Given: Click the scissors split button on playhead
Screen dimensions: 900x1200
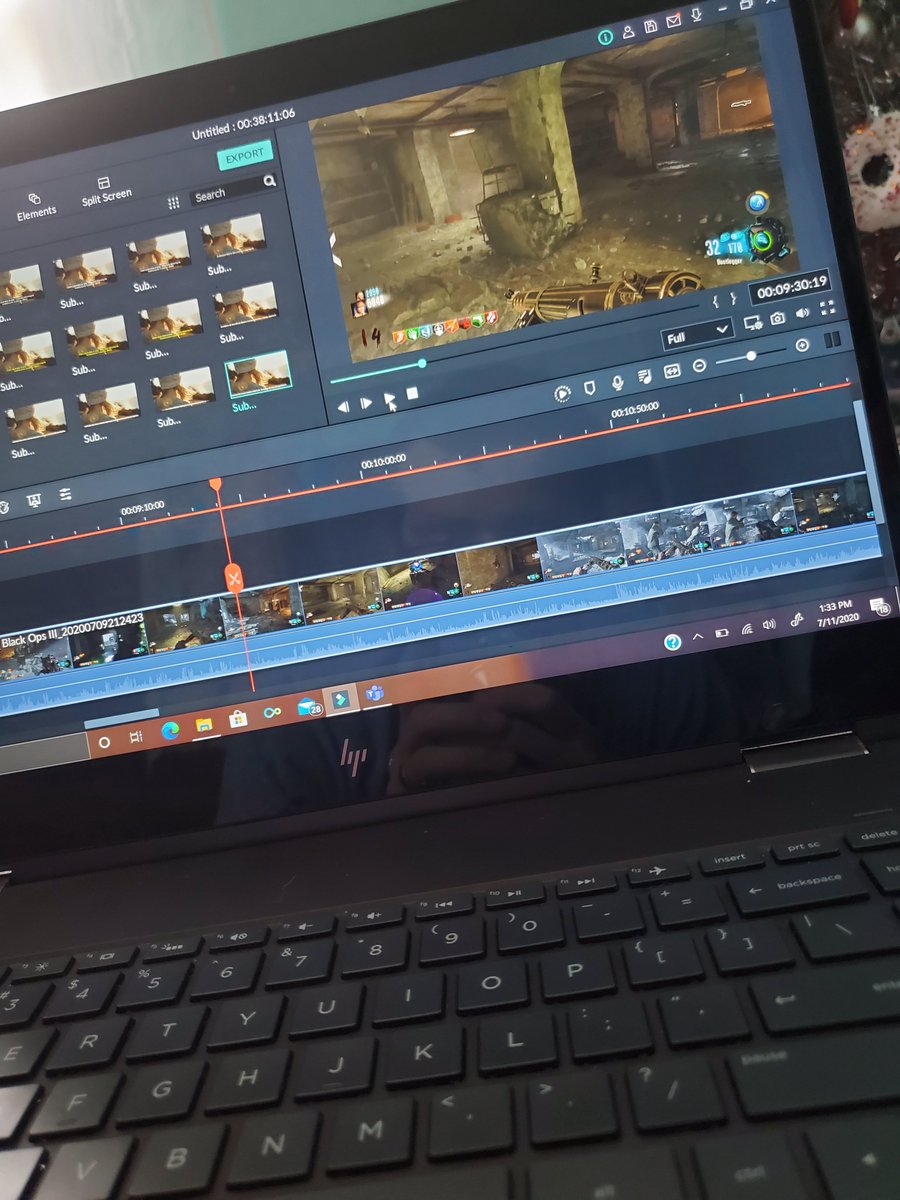Looking at the screenshot, I should pyautogui.click(x=233, y=577).
